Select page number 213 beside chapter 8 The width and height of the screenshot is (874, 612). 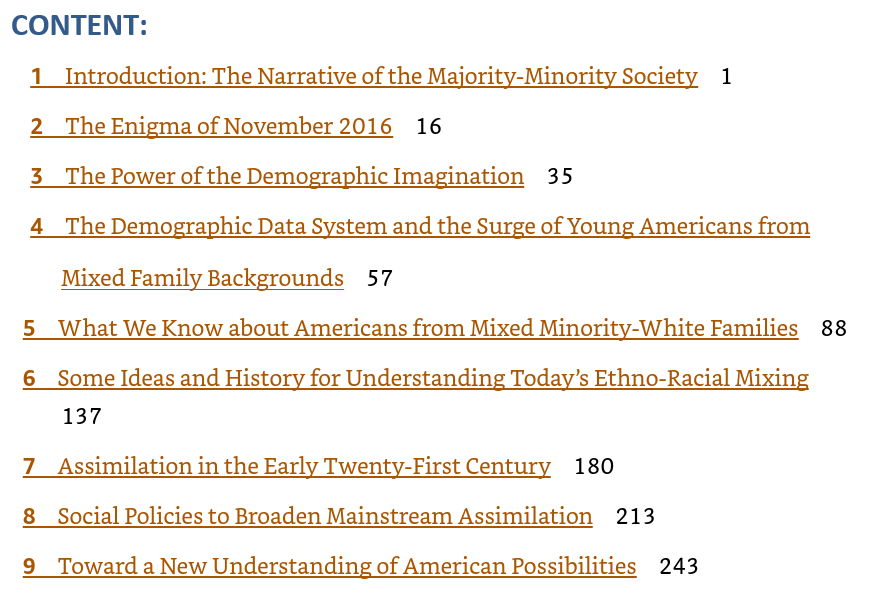pyautogui.click(x=635, y=517)
